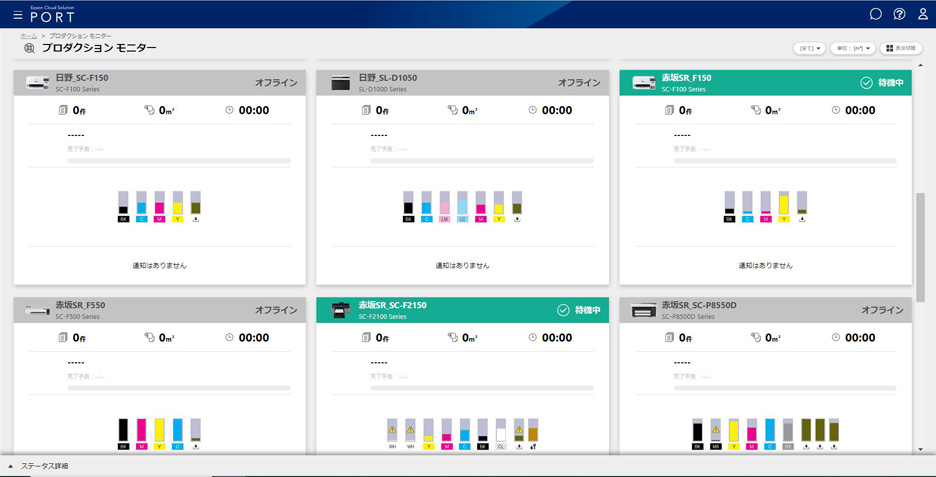Click the 赤坂SR_SC-P8550D printer icon
This screenshot has width=936, height=477.
pyautogui.click(x=643, y=310)
